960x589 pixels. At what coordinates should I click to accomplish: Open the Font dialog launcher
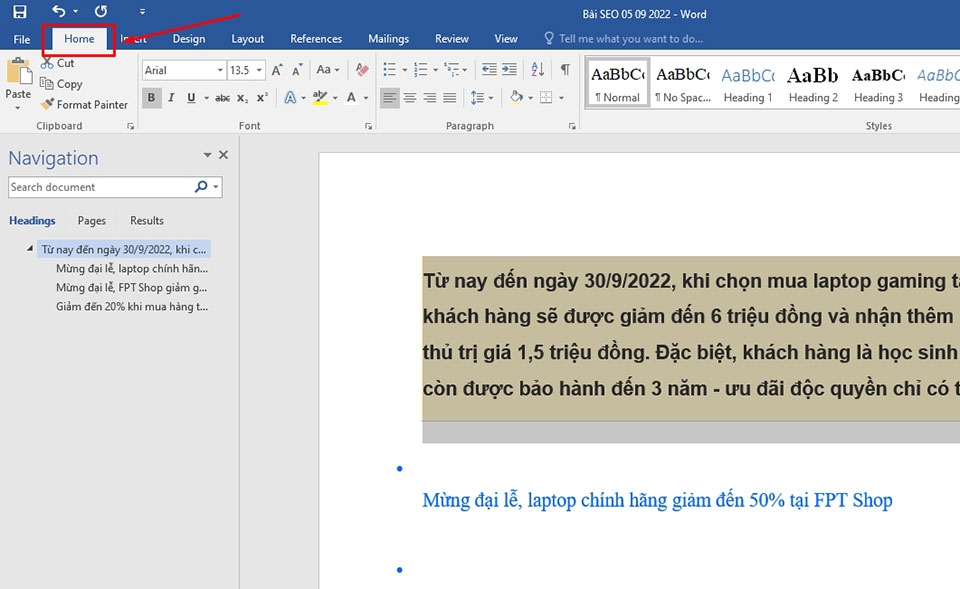click(x=369, y=126)
